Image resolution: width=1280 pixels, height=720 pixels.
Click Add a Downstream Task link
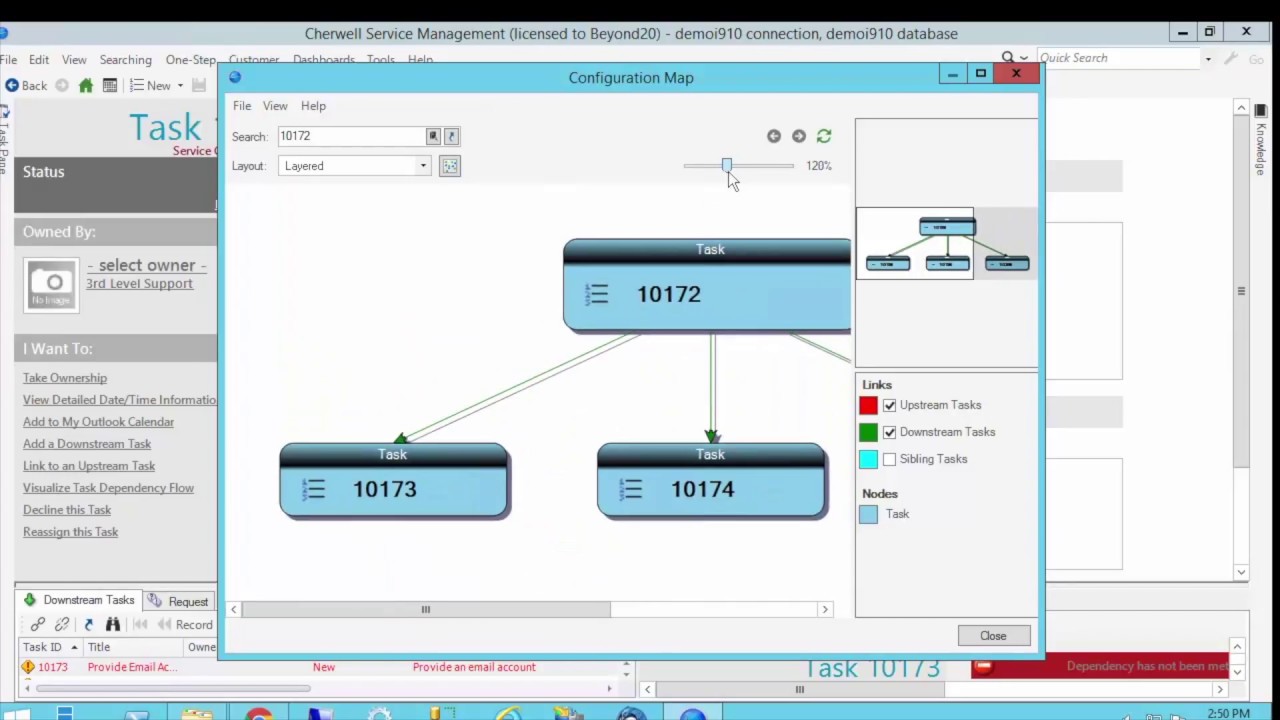tap(87, 444)
